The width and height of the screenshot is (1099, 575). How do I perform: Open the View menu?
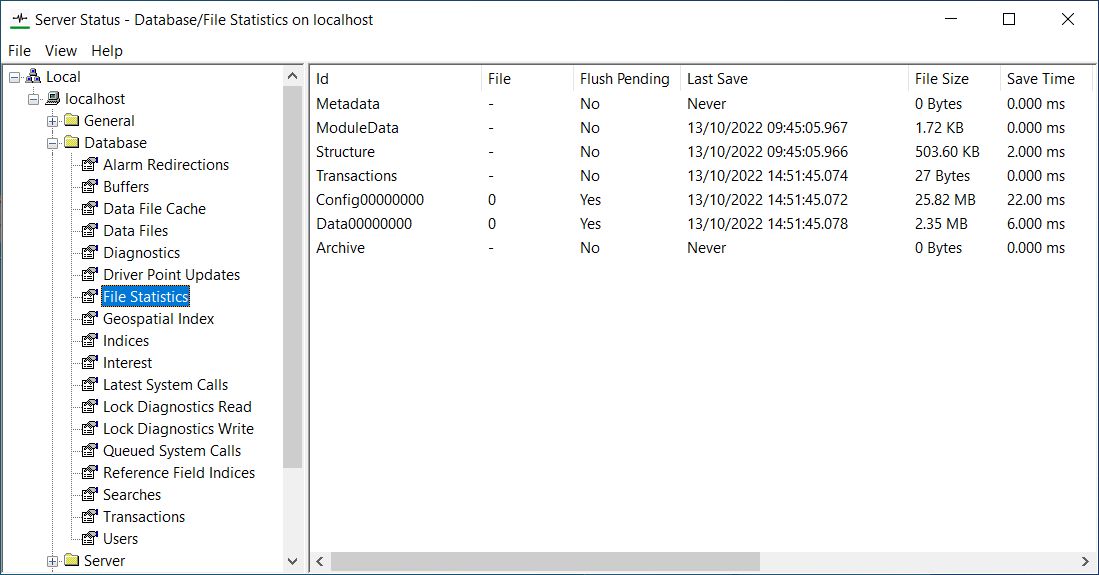(61, 51)
